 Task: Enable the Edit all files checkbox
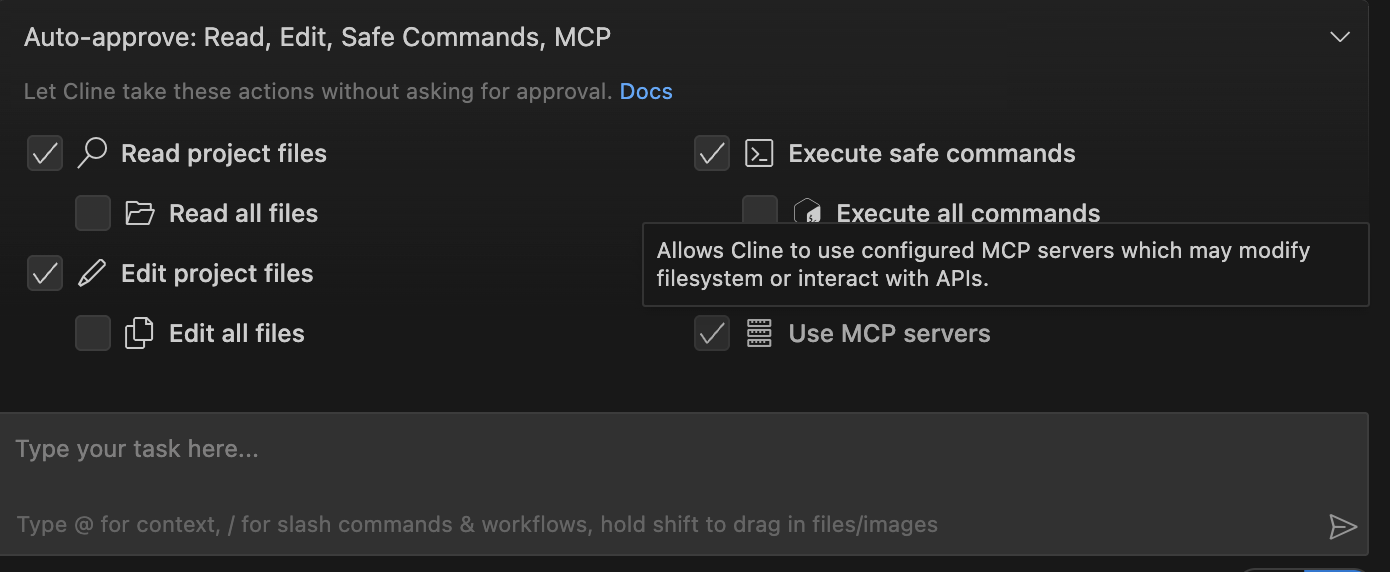tap(93, 333)
